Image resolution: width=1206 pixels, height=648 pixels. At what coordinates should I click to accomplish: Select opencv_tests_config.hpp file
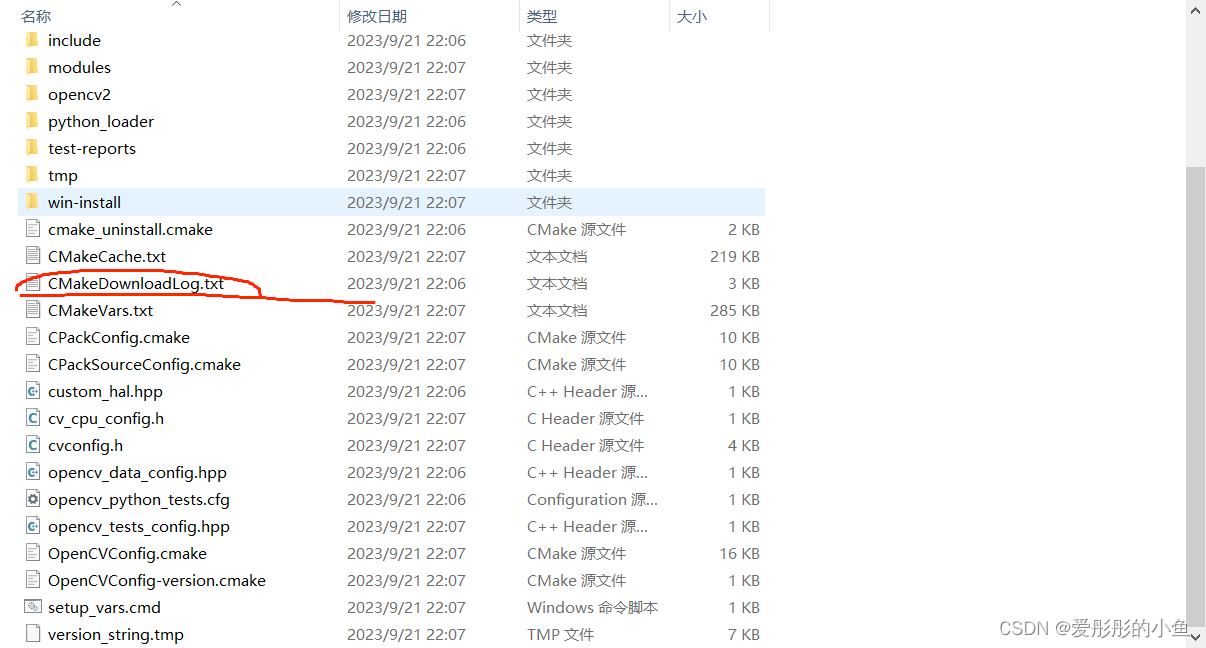click(x=391, y=526)
